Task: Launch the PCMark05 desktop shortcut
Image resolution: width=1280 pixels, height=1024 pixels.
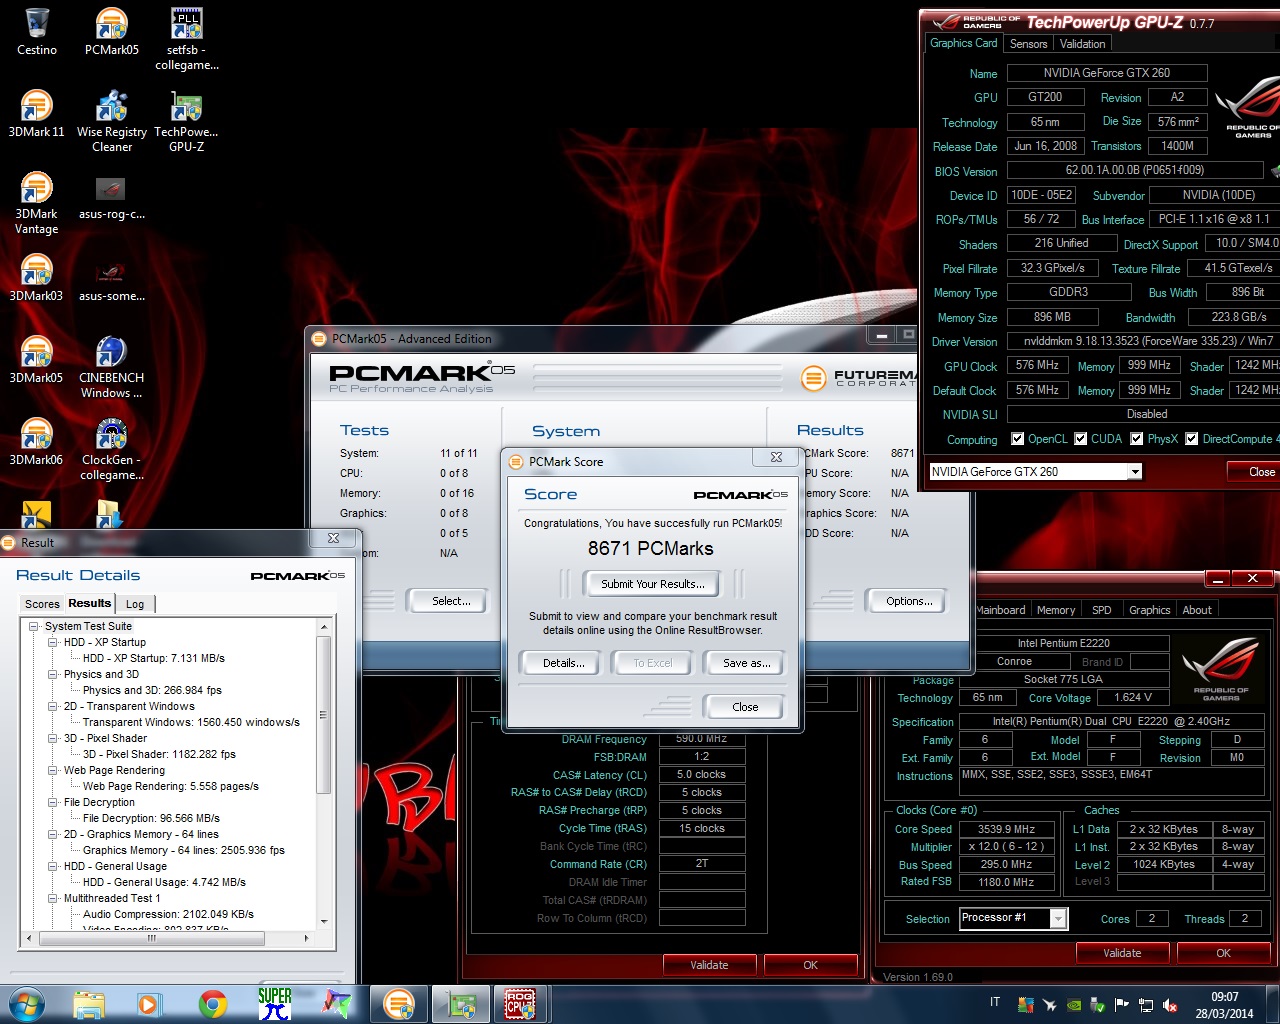Action: click(112, 32)
